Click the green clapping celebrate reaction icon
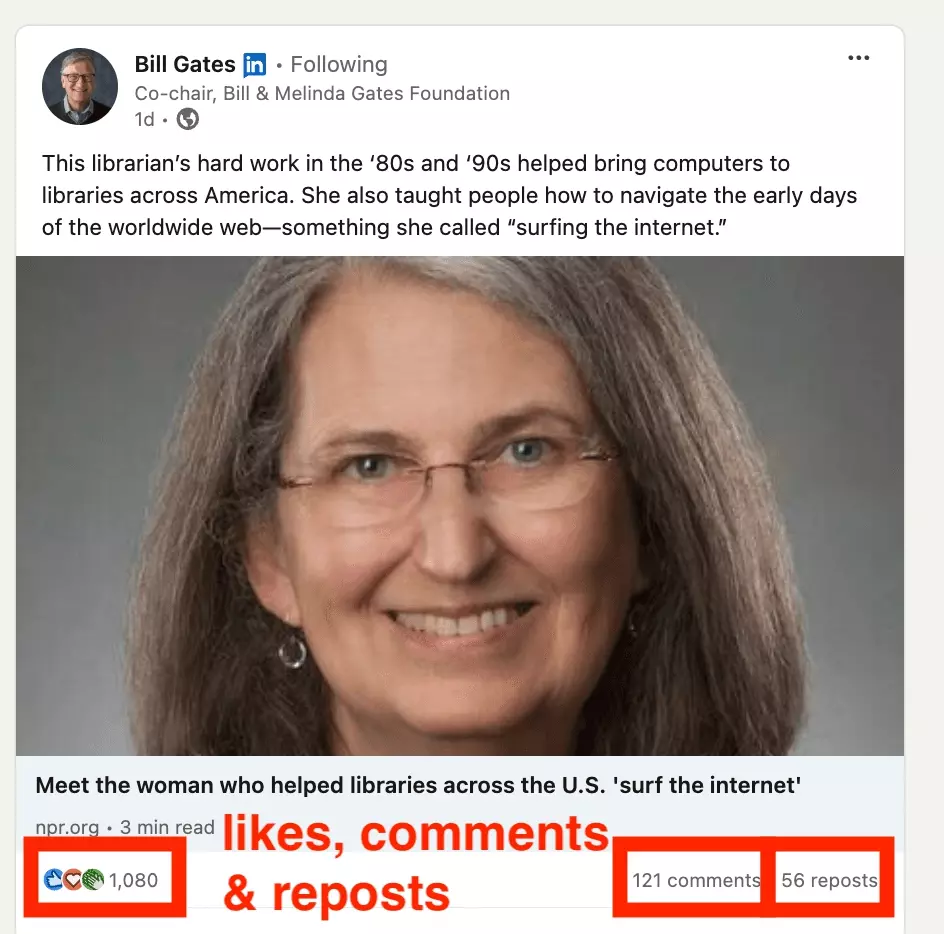944x934 pixels. click(x=92, y=880)
